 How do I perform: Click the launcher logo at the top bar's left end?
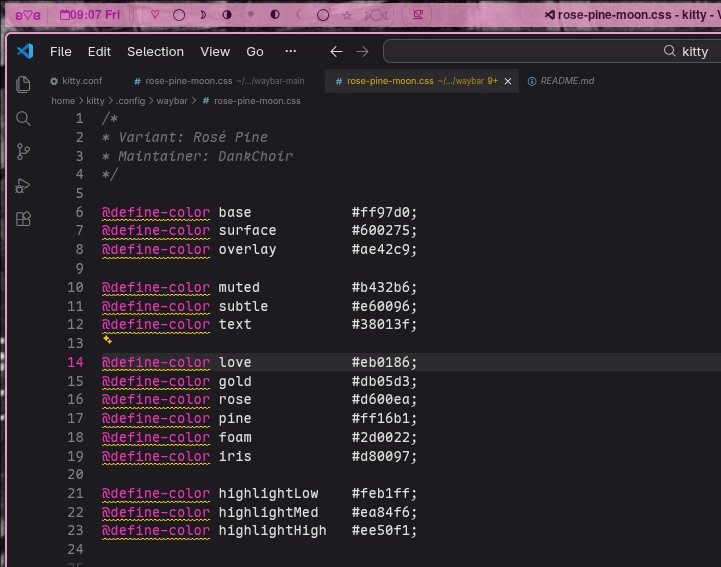28,16
